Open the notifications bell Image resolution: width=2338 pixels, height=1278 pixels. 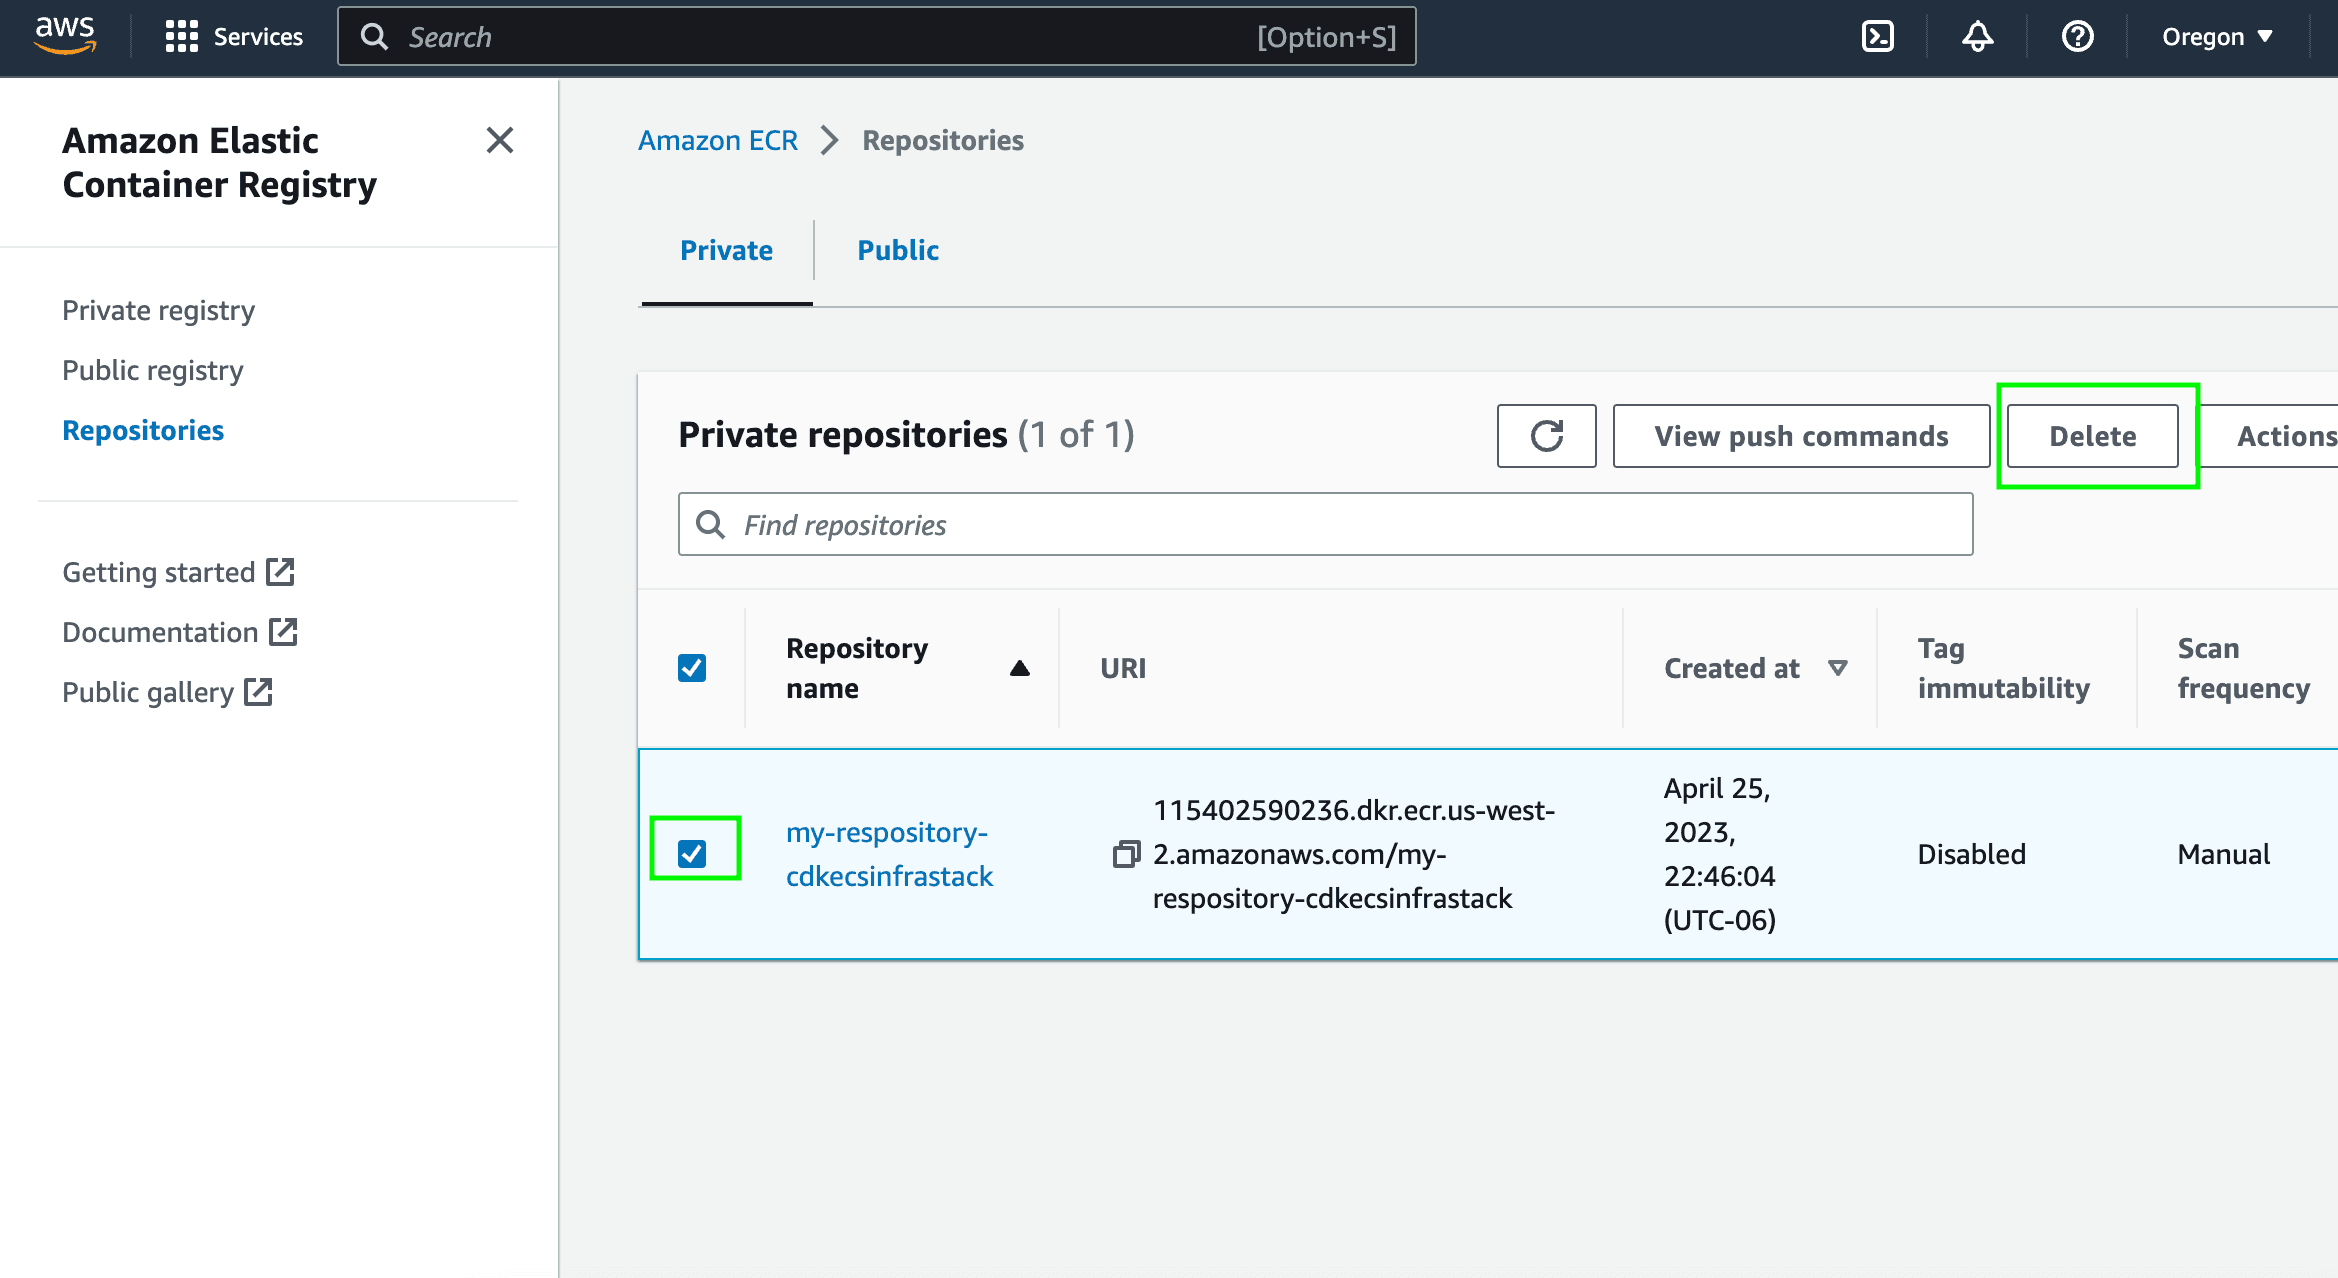[1977, 37]
